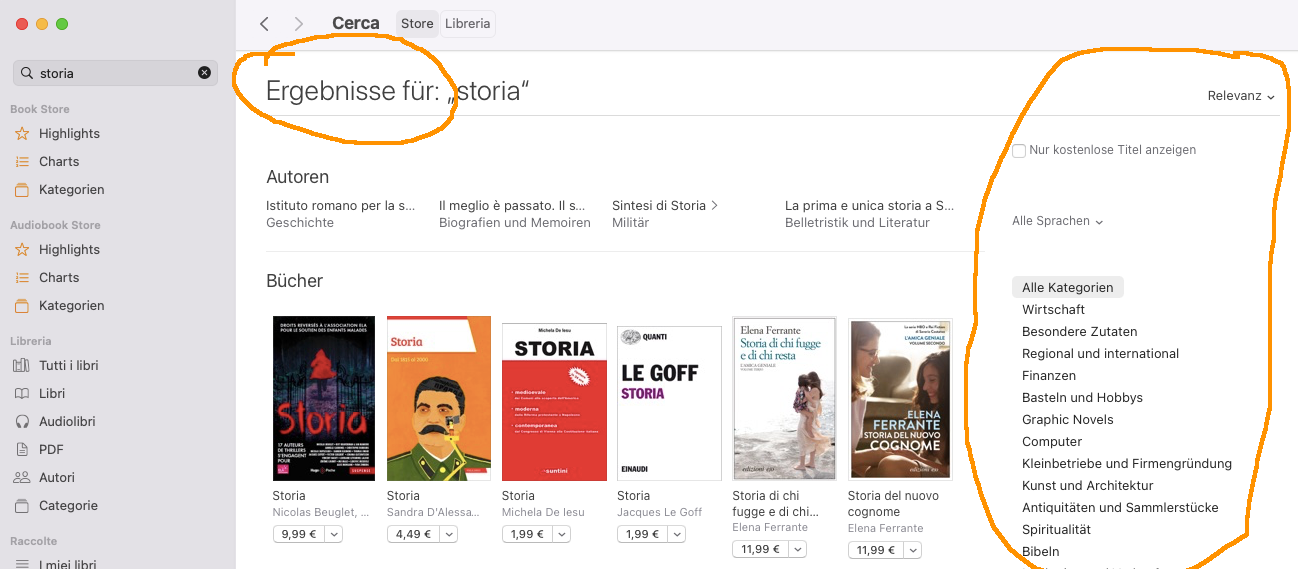
Task: Select Libri book icon in sidebar
Action: tap(22, 393)
